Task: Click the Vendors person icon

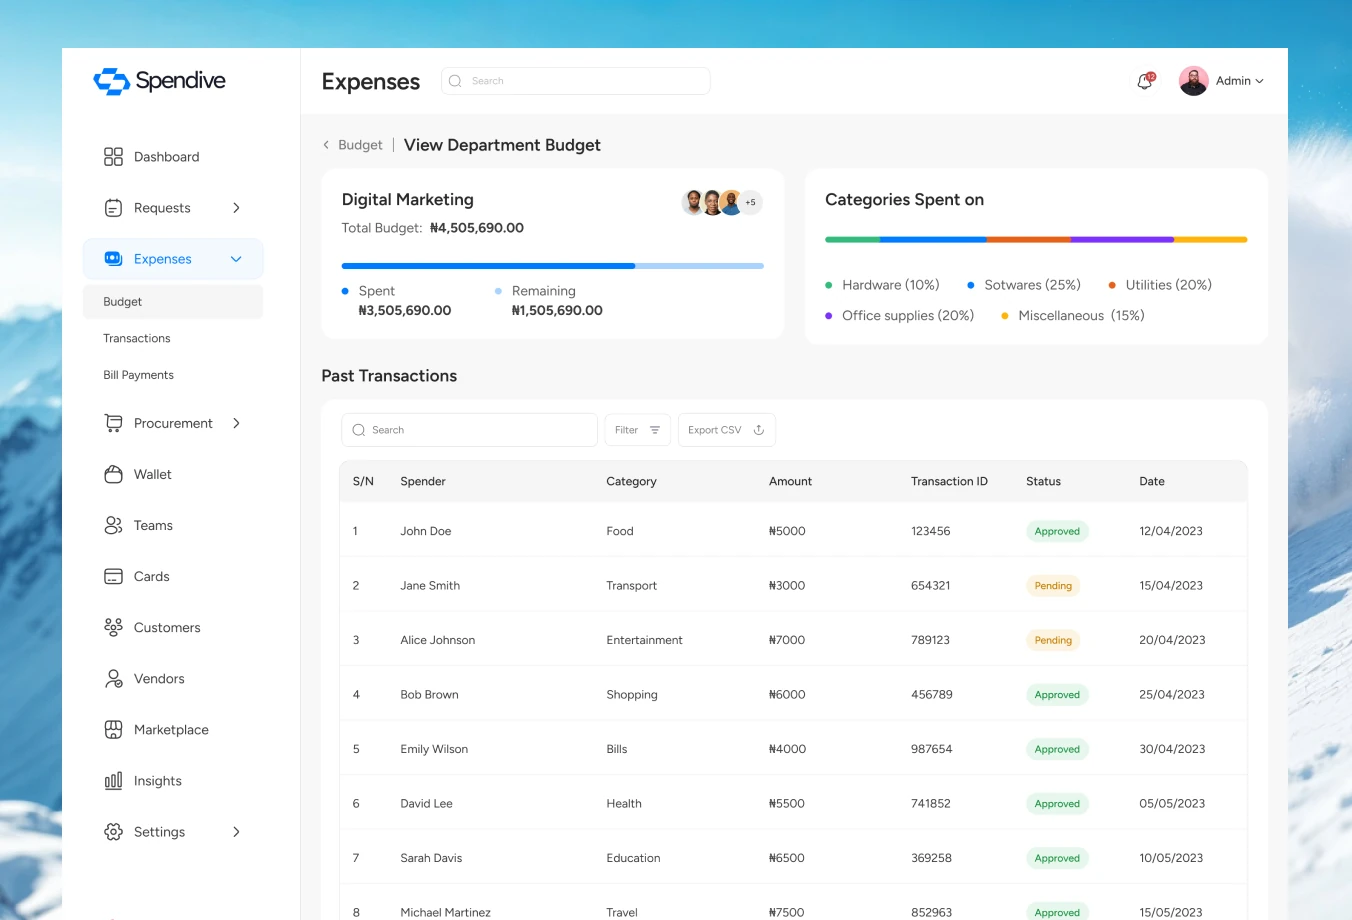Action: pos(113,678)
